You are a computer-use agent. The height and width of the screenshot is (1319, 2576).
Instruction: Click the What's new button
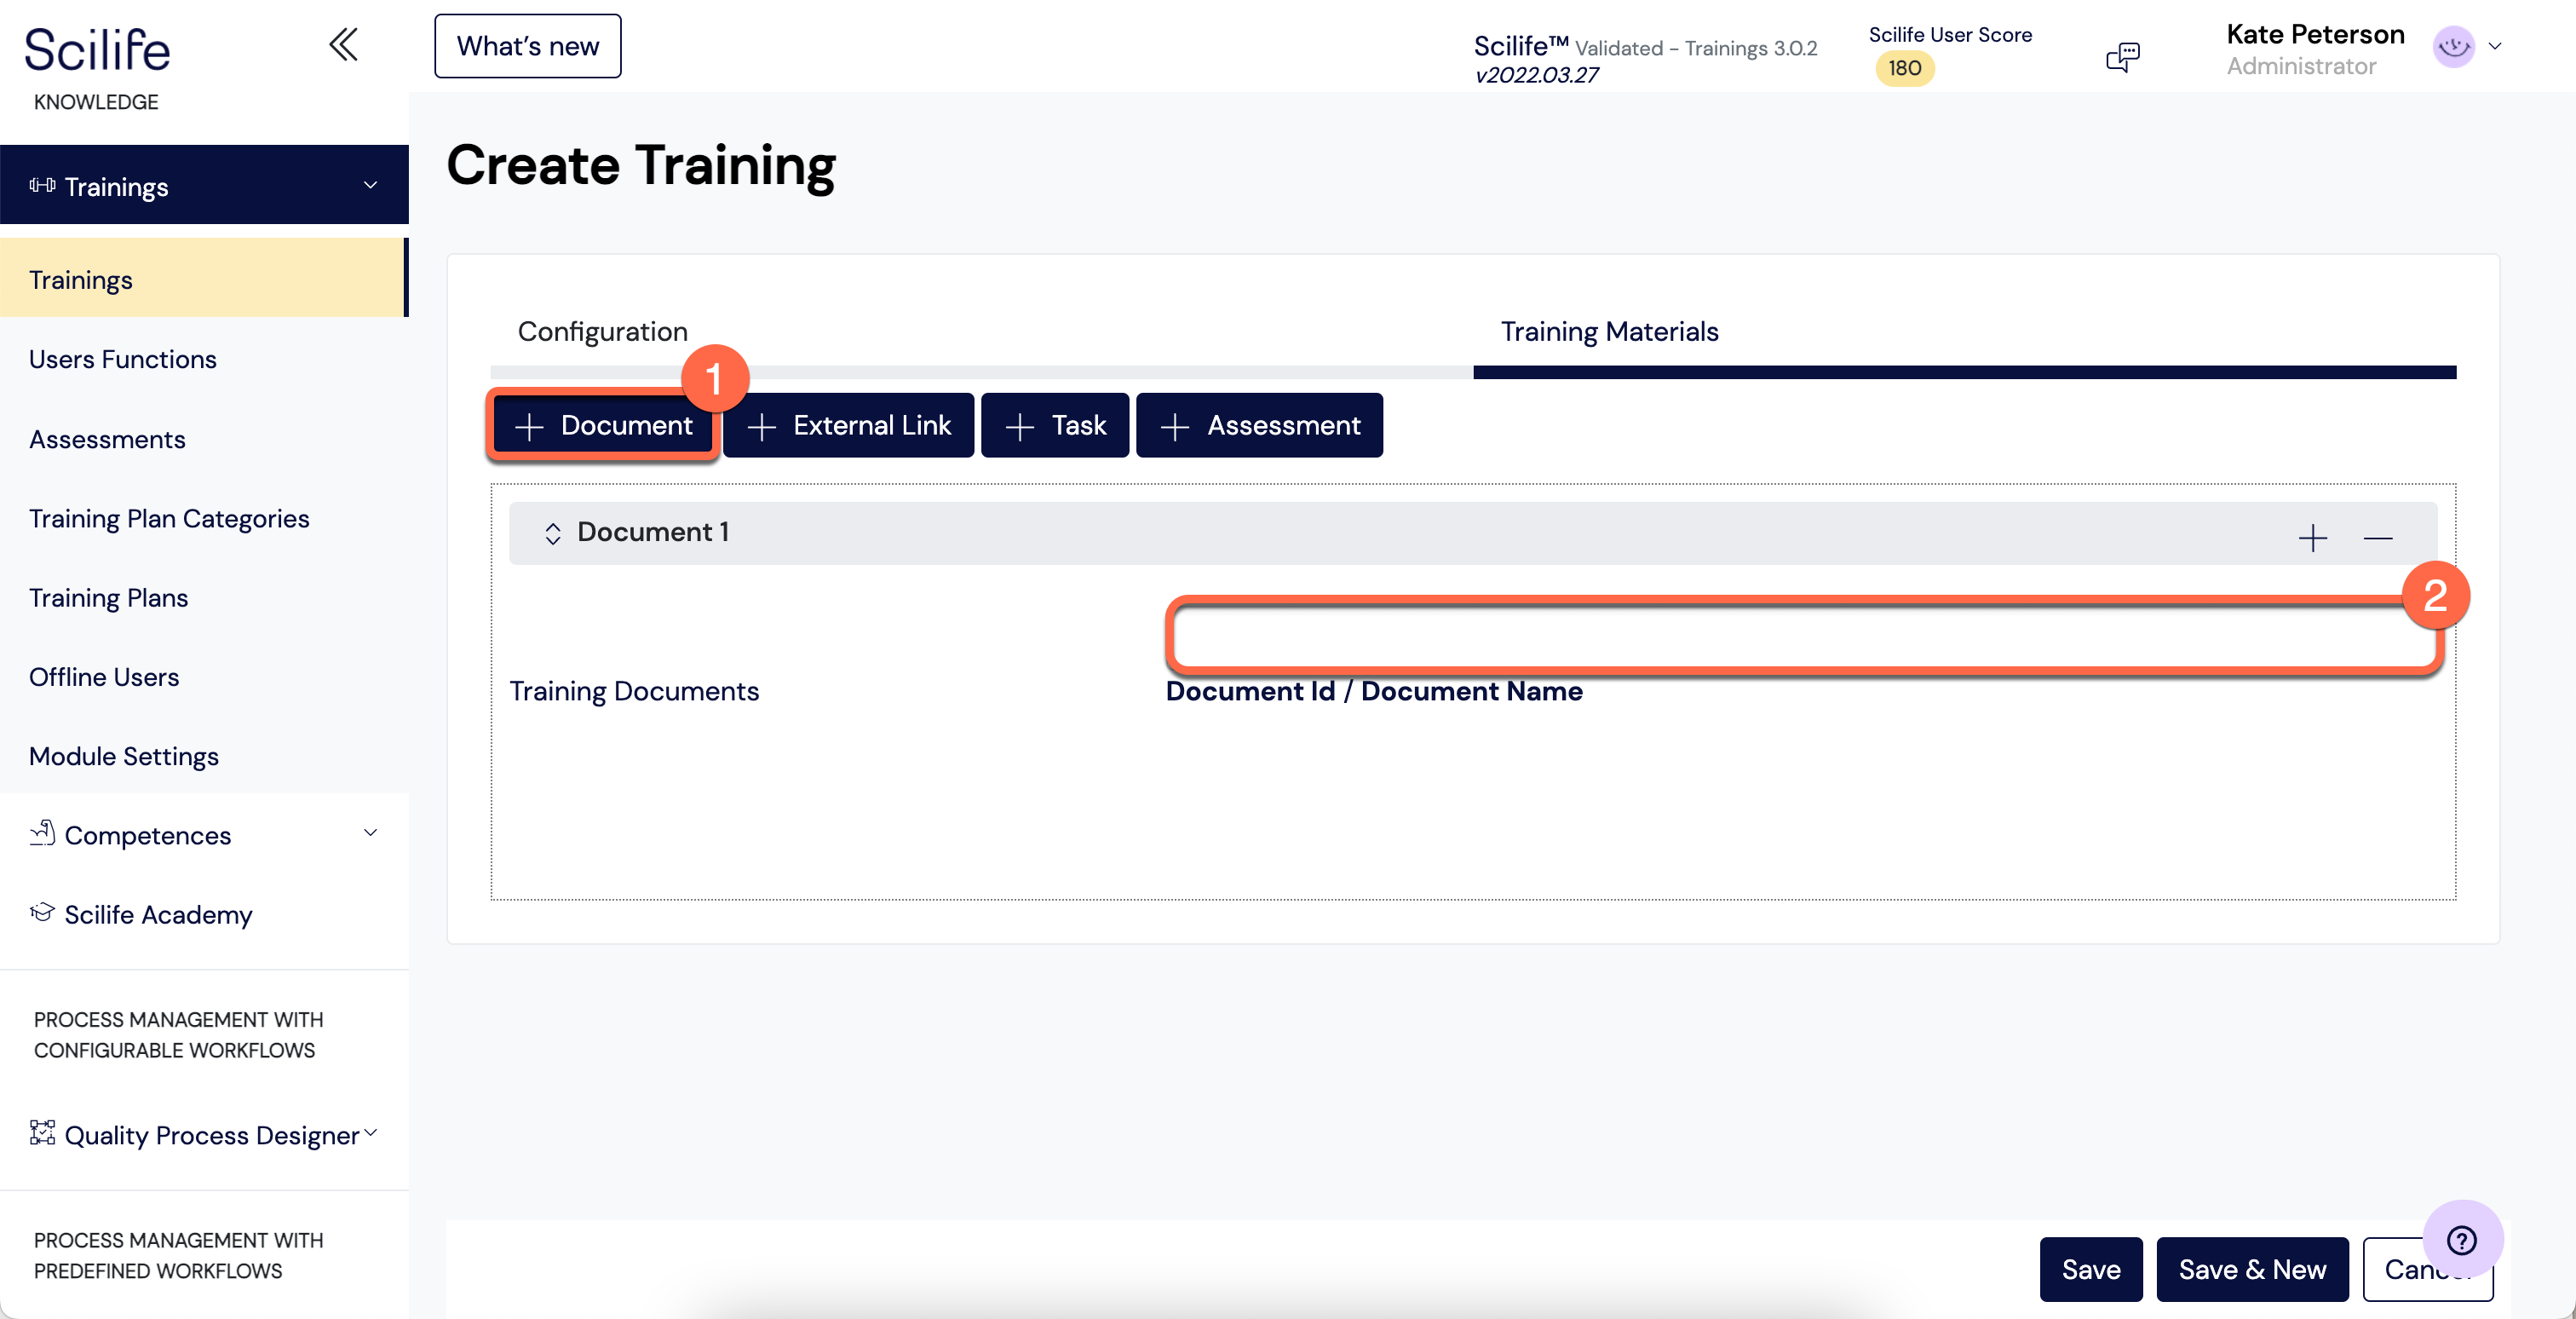tap(527, 46)
